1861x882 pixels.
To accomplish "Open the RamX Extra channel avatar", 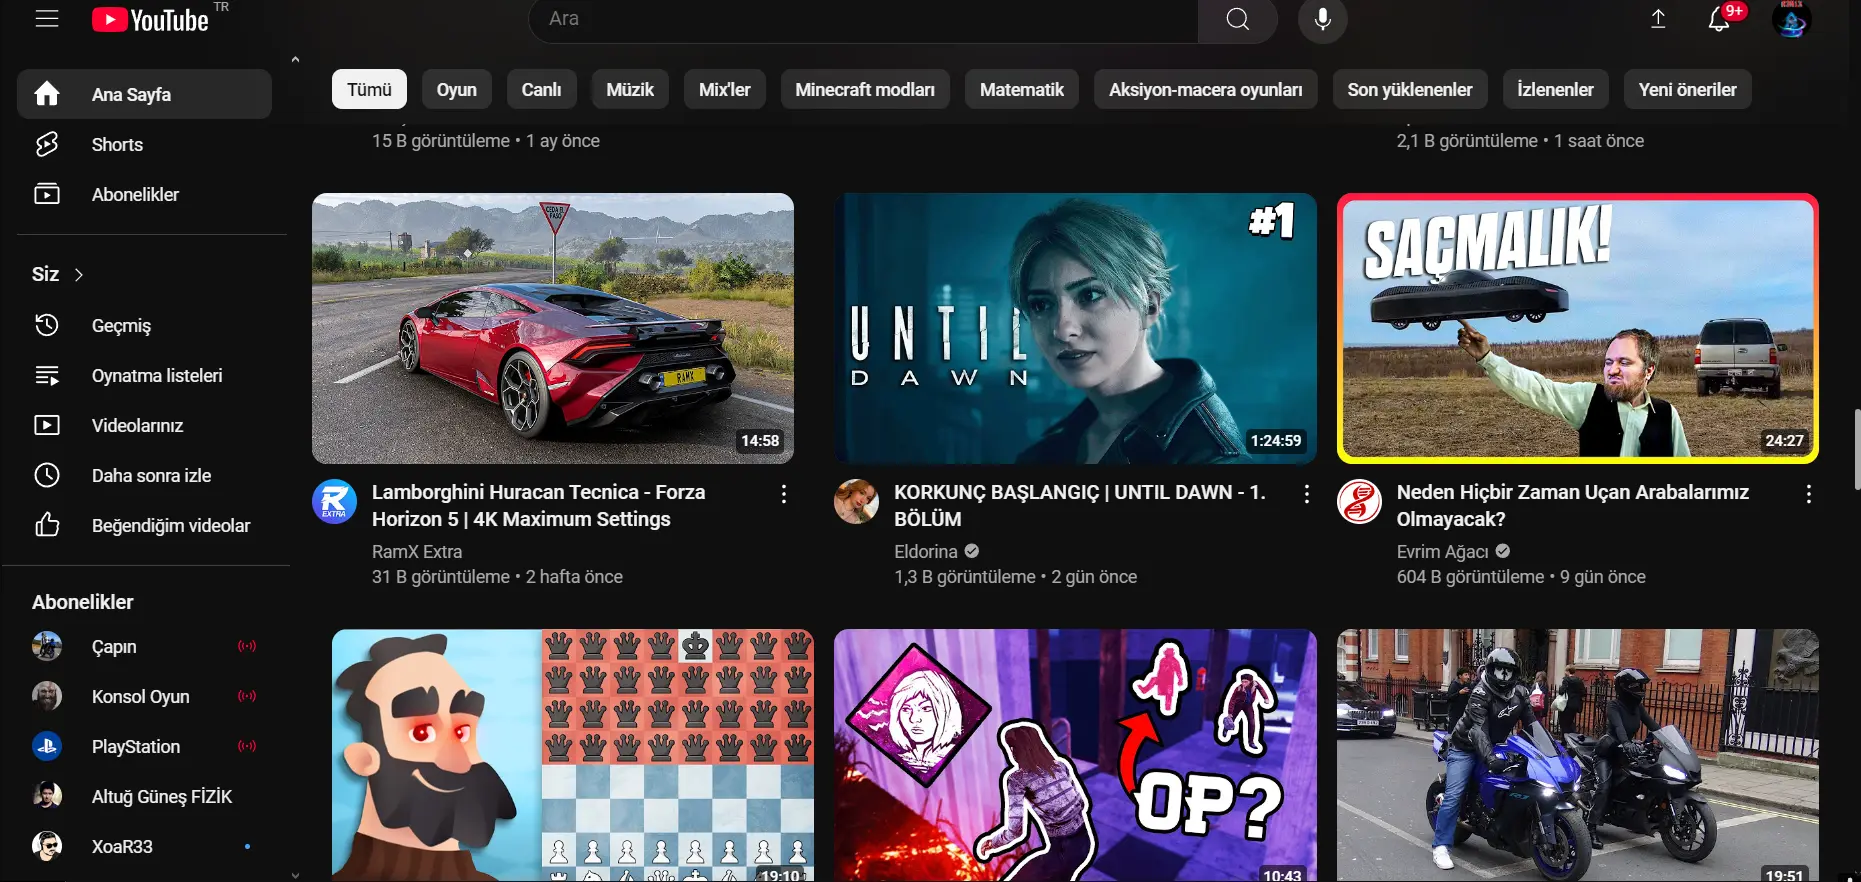I will (x=334, y=502).
